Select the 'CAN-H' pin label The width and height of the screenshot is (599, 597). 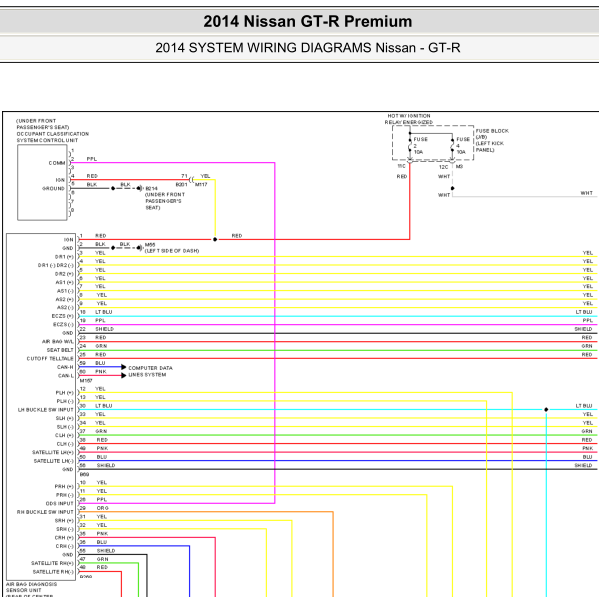[65, 367]
